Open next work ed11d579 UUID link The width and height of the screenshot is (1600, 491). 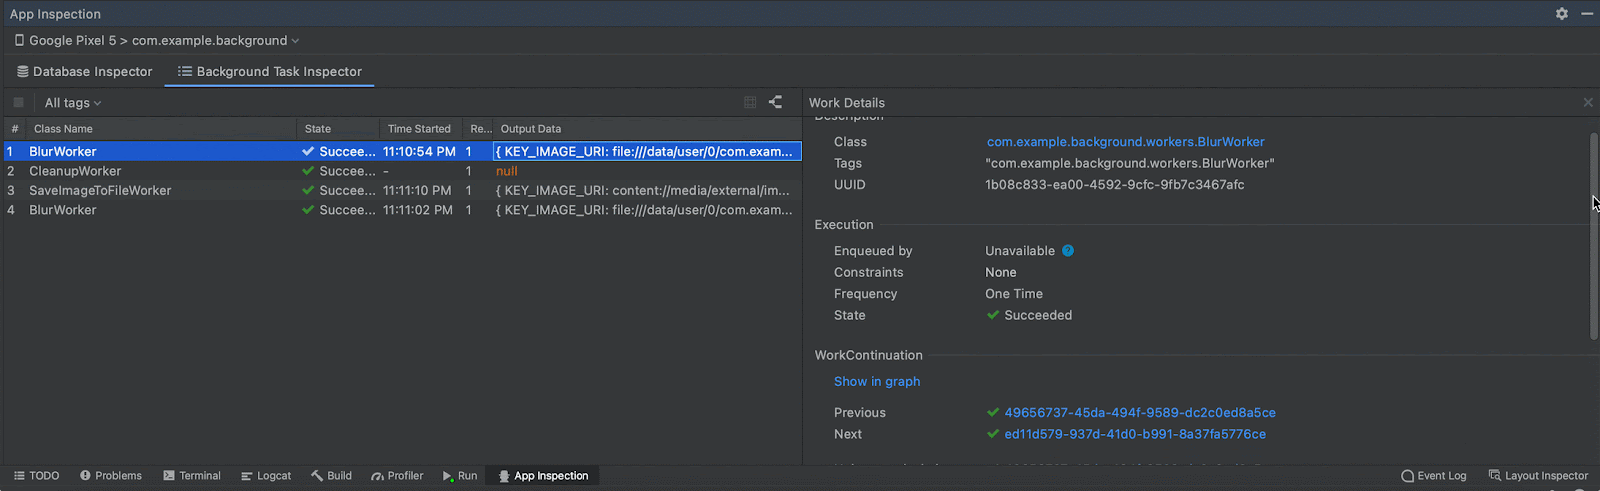coord(1135,435)
